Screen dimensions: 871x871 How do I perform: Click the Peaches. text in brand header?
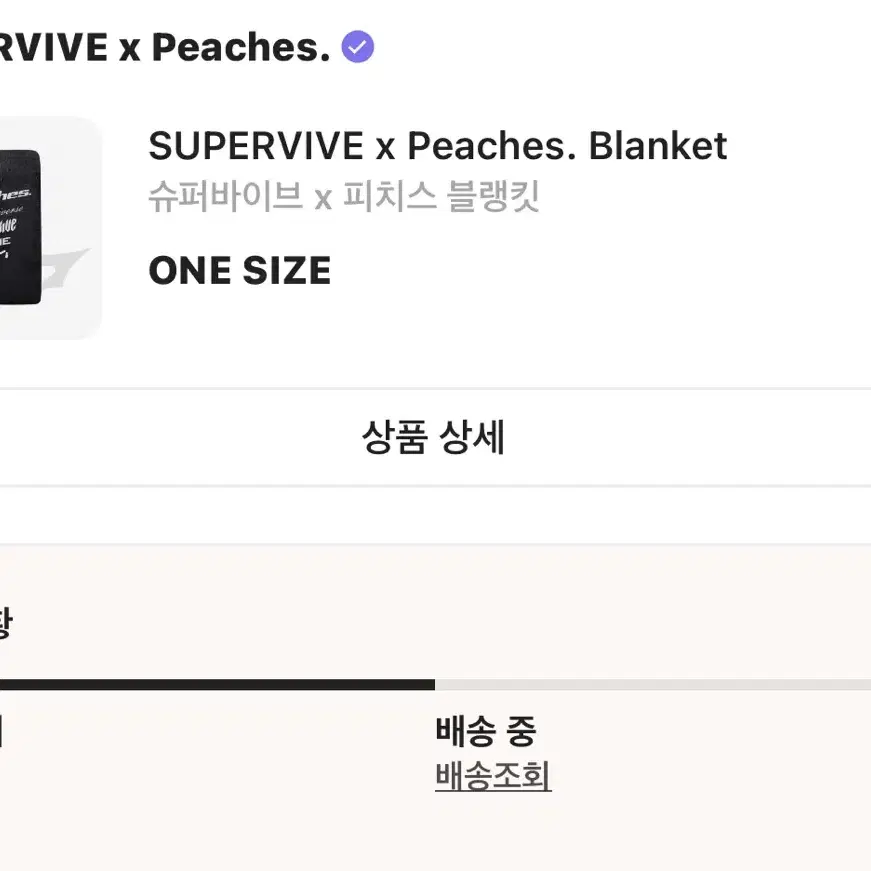click(241, 47)
